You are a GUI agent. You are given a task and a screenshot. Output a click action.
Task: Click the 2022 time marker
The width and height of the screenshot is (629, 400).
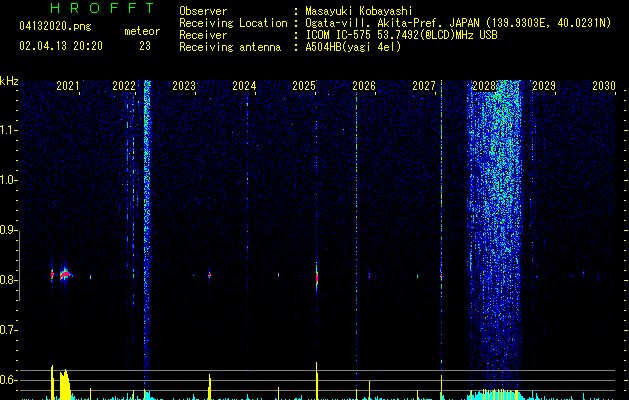click(124, 86)
